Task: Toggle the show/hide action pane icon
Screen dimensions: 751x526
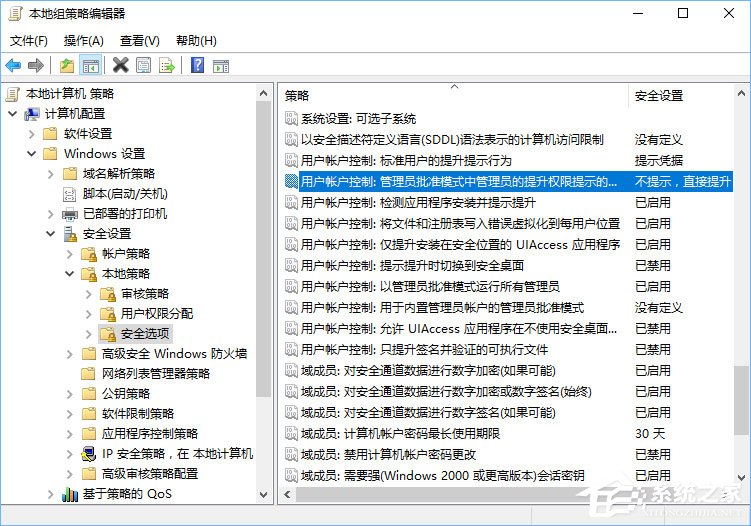Action: [221, 66]
